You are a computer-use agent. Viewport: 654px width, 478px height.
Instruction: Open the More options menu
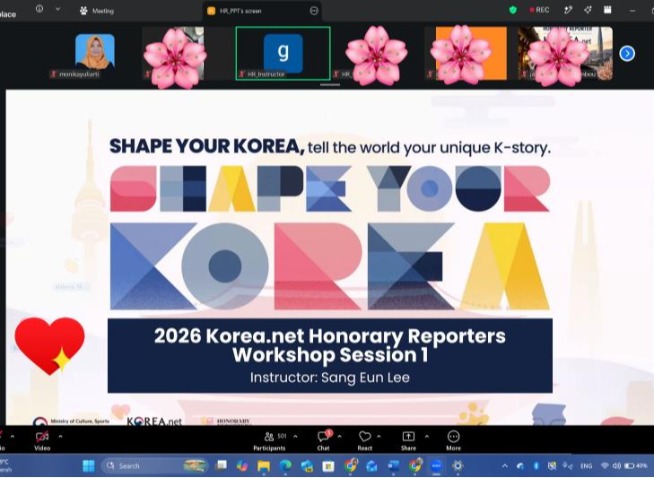click(x=453, y=441)
